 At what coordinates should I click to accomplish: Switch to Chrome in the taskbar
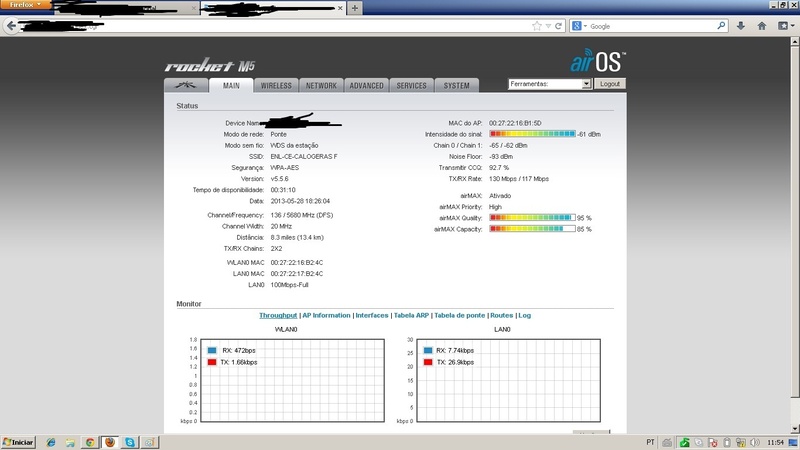click(x=90, y=442)
